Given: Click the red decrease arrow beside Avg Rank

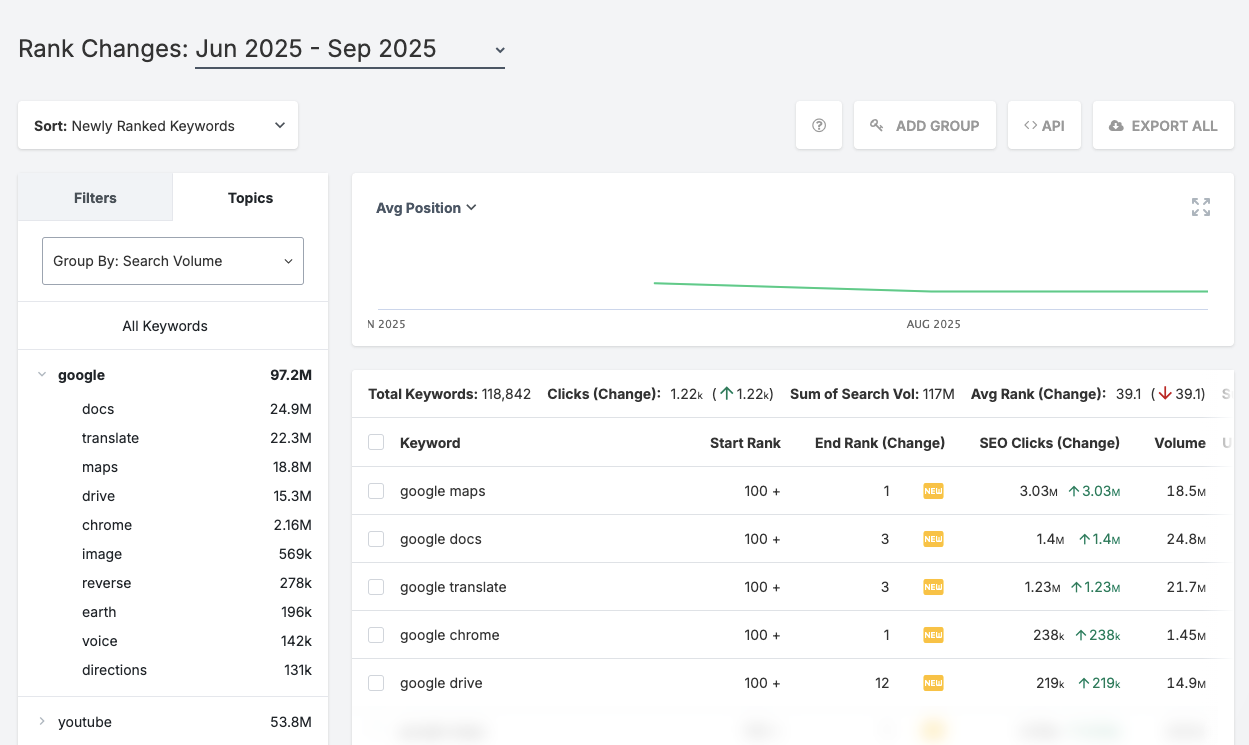Looking at the screenshot, I should [x=1163, y=394].
